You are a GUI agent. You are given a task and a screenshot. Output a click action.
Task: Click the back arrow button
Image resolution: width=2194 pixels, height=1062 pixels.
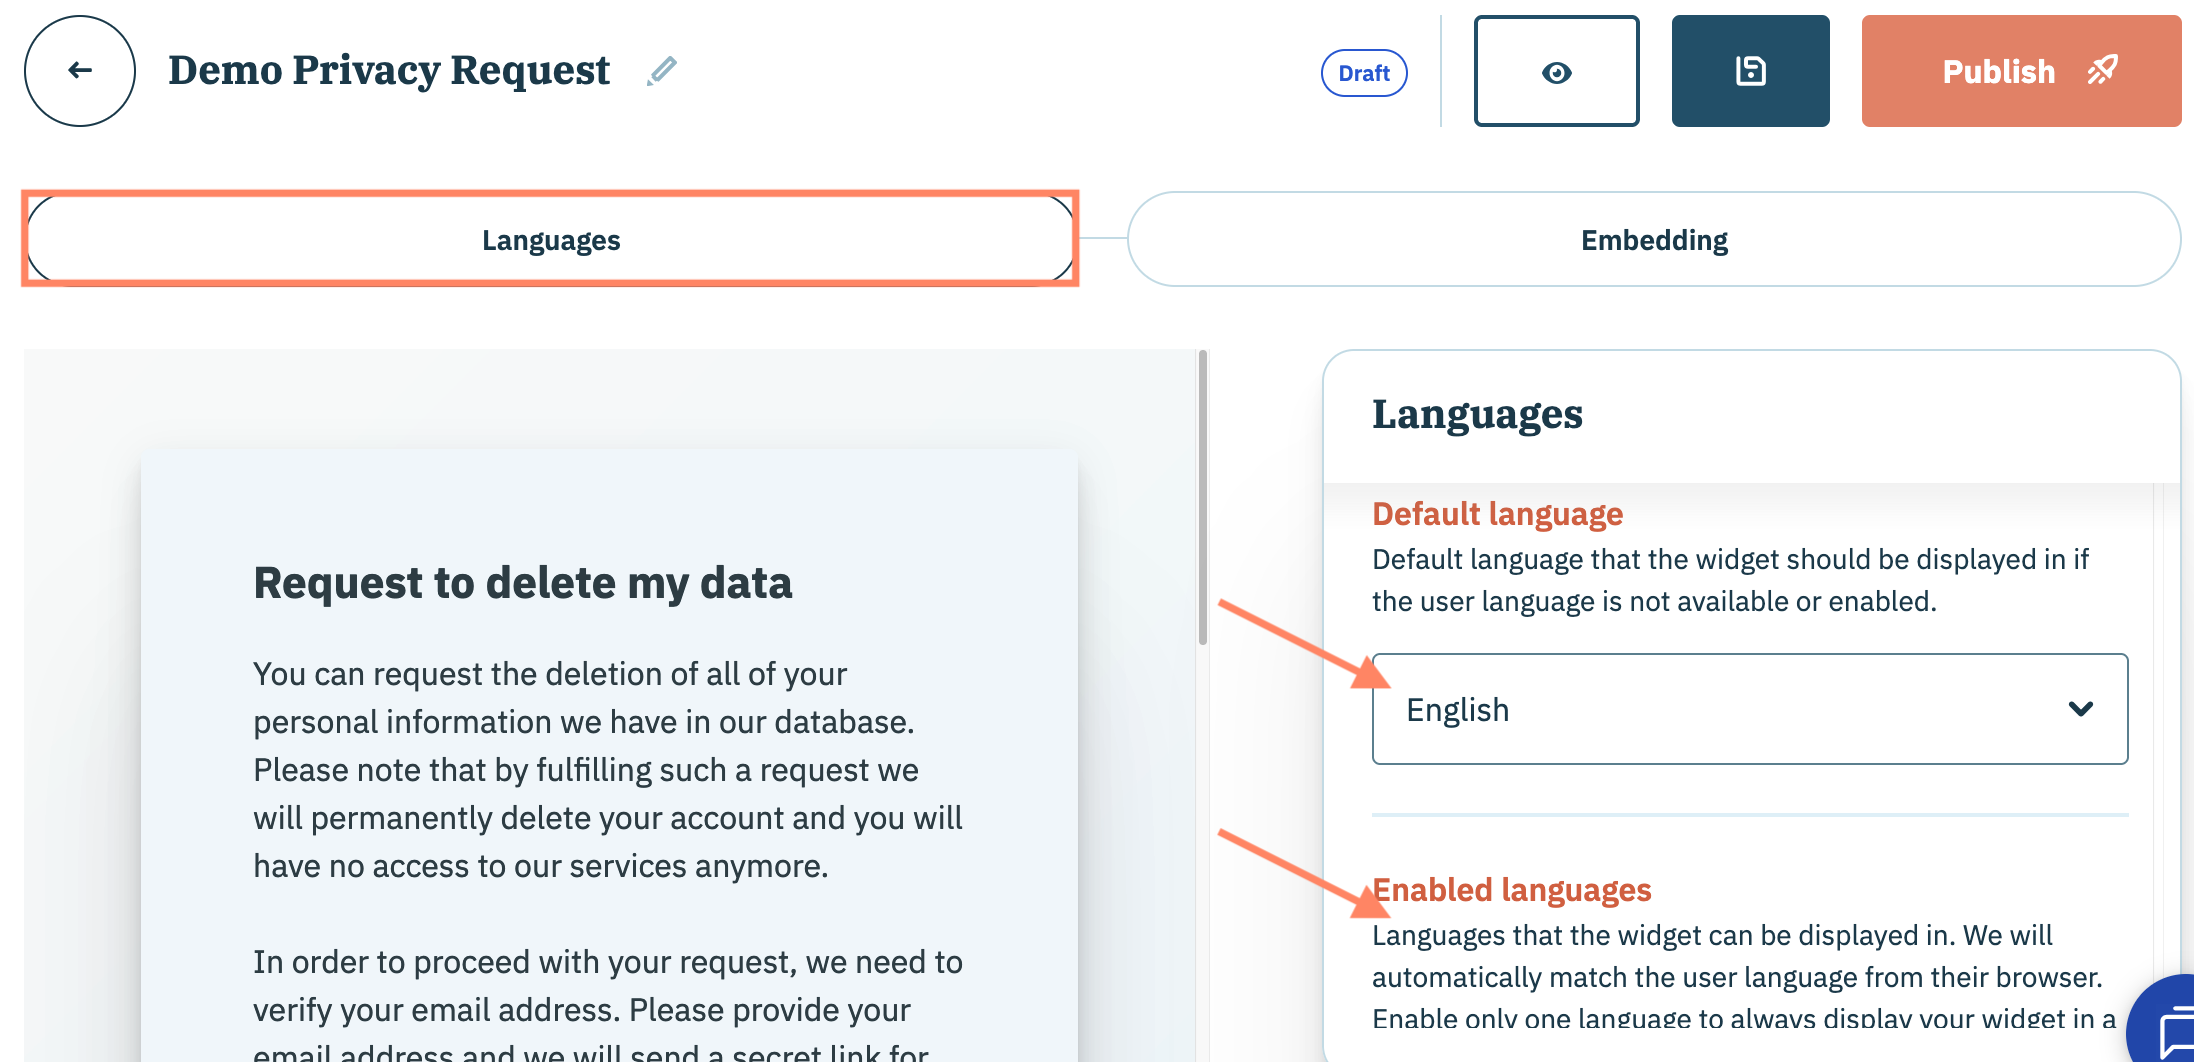[x=80, y=71]
